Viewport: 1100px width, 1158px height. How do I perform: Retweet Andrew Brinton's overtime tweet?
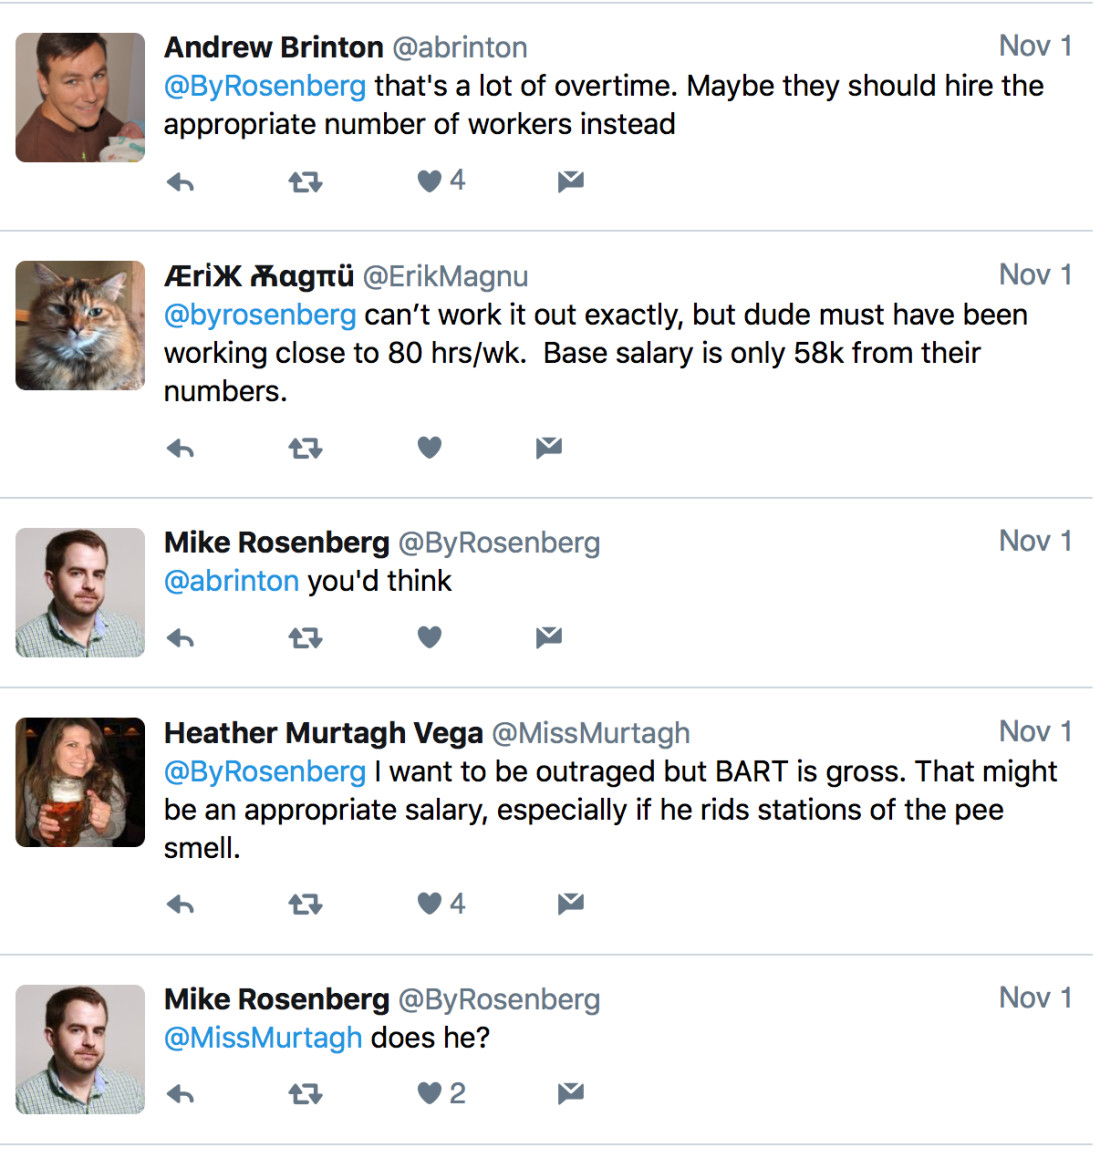[x=305, y=182]
